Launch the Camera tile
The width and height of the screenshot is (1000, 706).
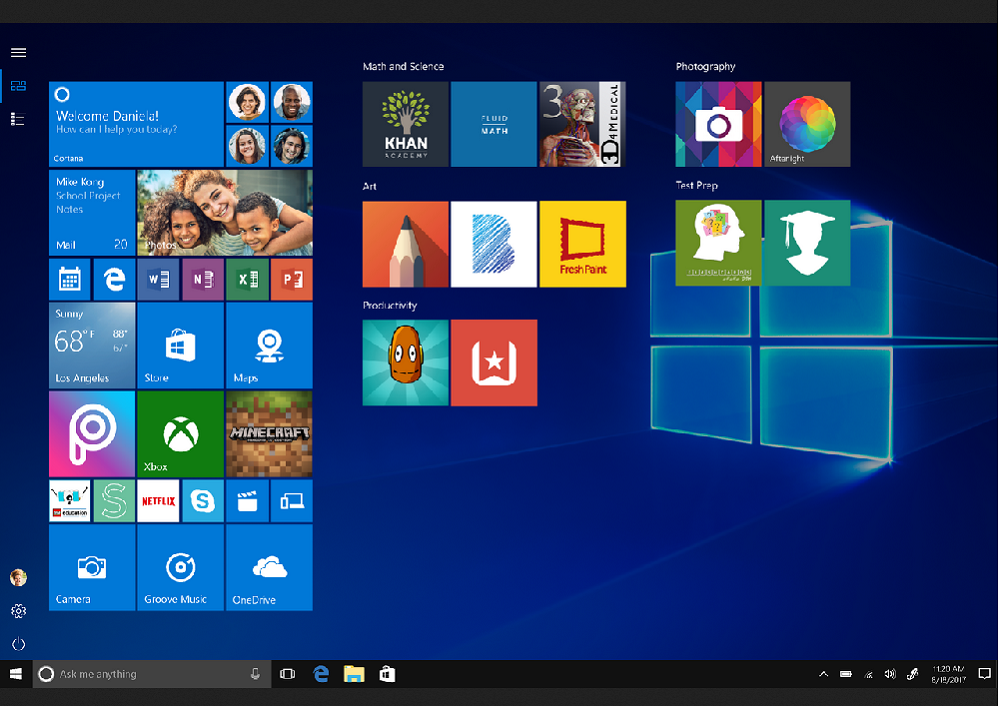click(92, 568)
